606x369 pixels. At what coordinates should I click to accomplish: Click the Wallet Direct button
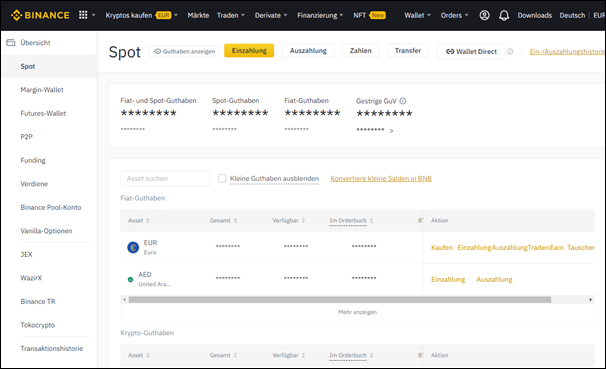click(x=471, y=51)
